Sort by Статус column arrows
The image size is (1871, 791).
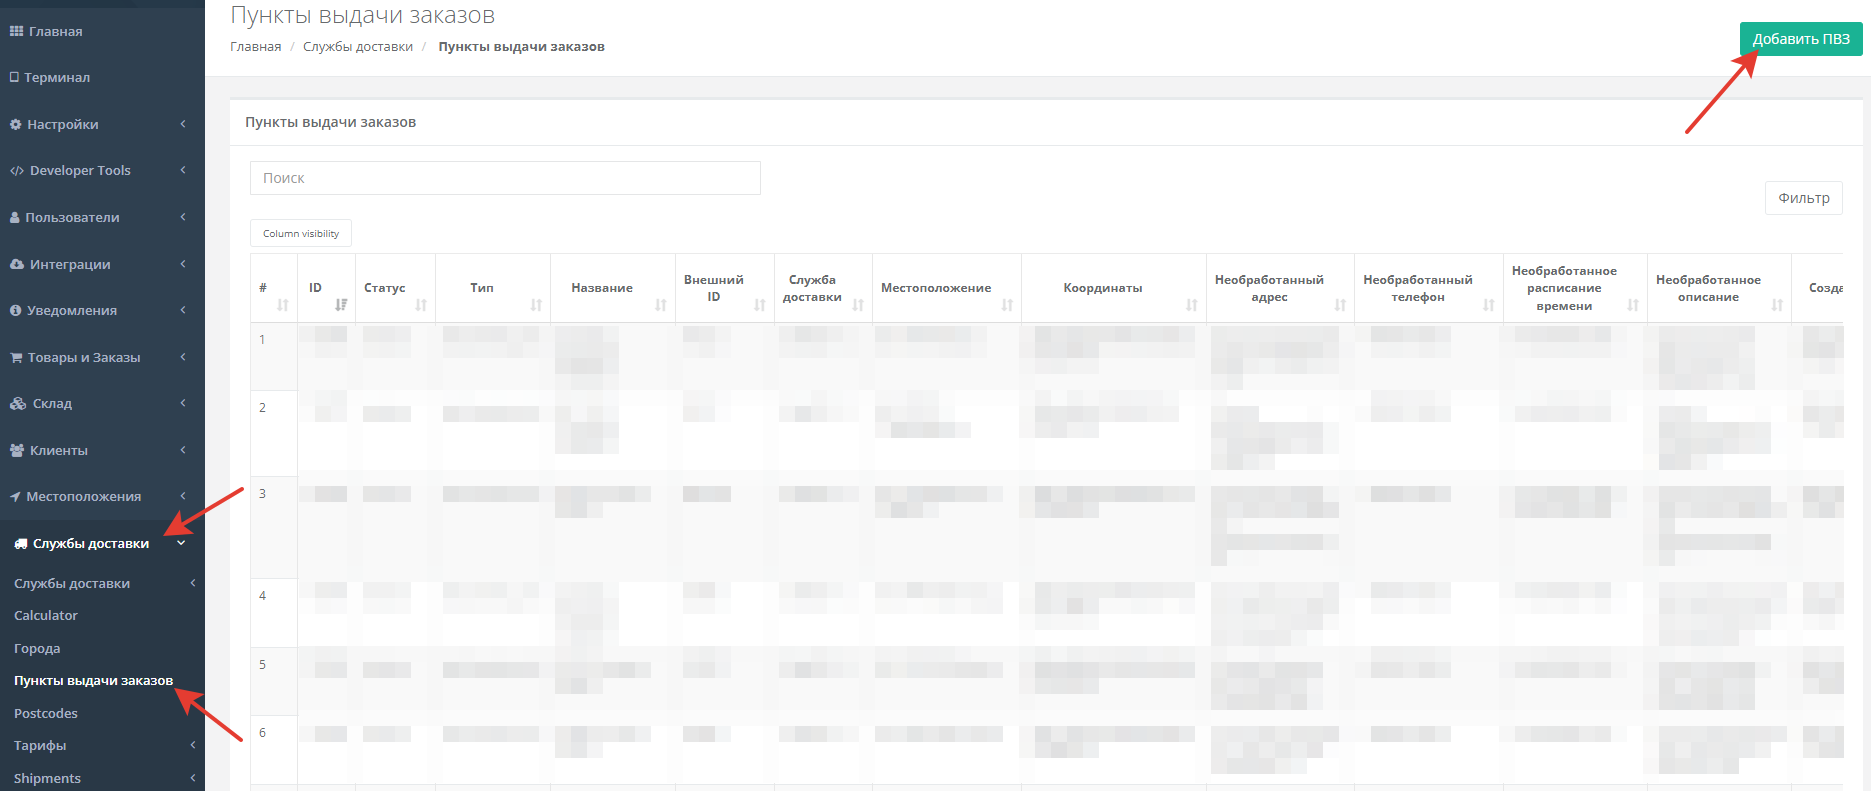[421, 305]
